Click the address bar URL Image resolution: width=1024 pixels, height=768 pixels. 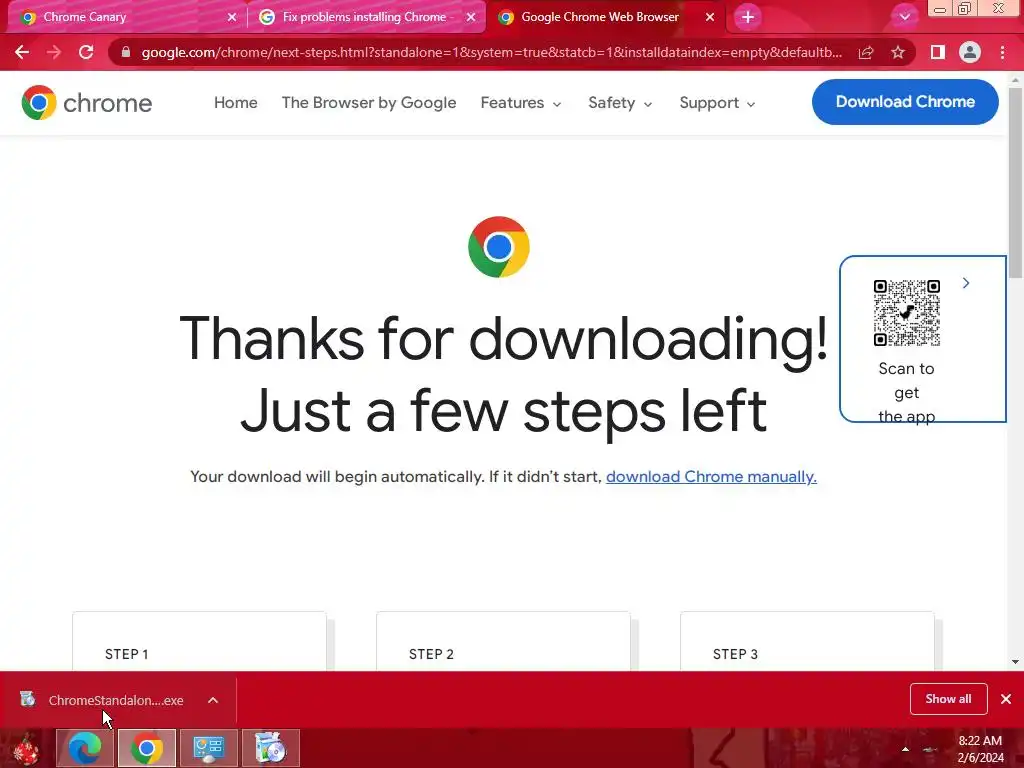491,52
